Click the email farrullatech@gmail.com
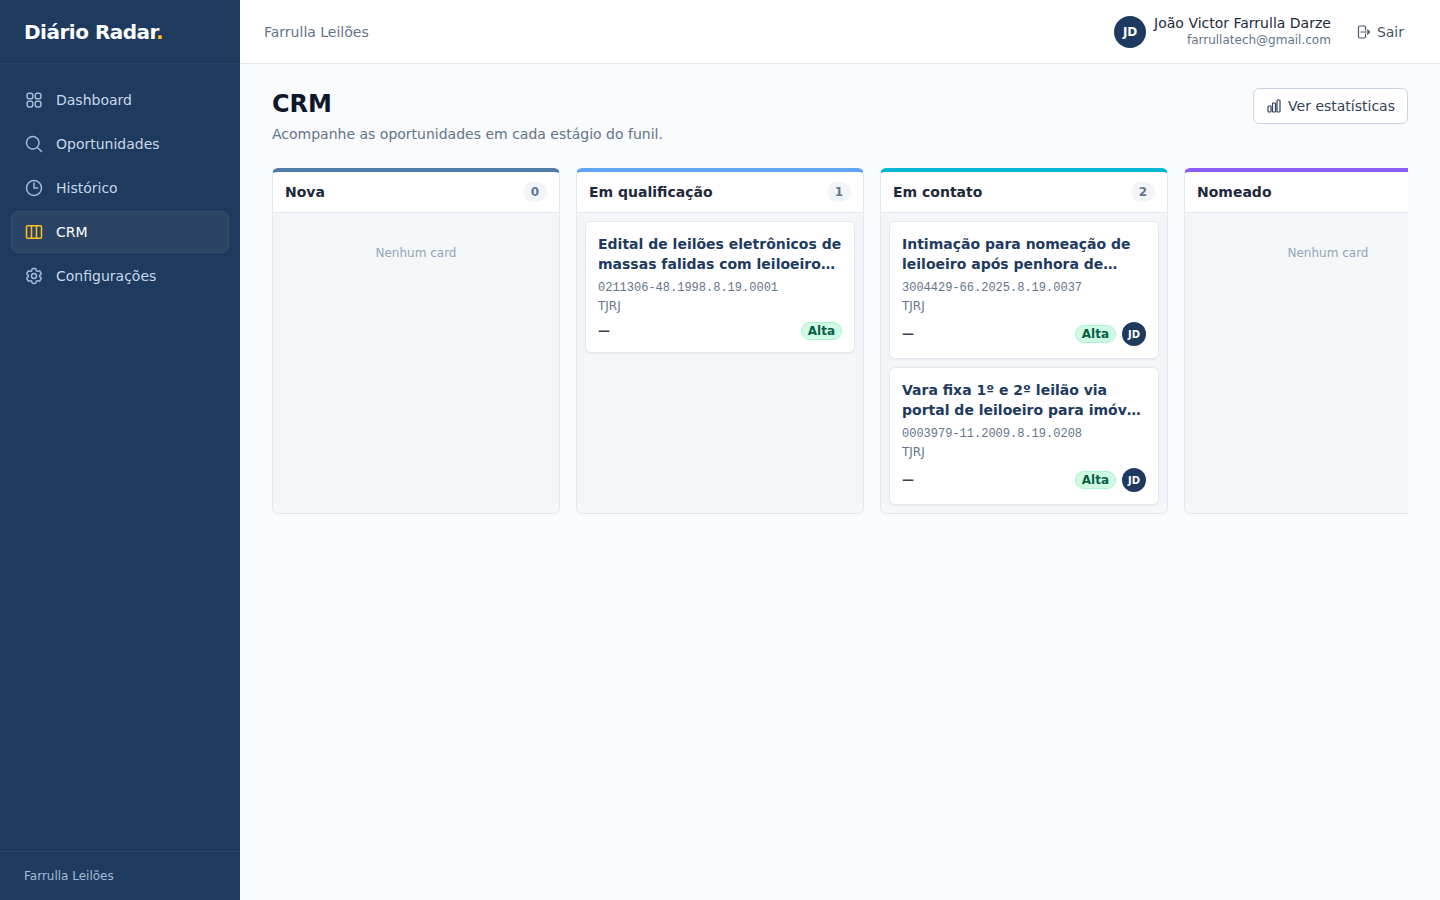Screen dimensions: 1440x900 pyautogui.click(x=1259, y=40)
